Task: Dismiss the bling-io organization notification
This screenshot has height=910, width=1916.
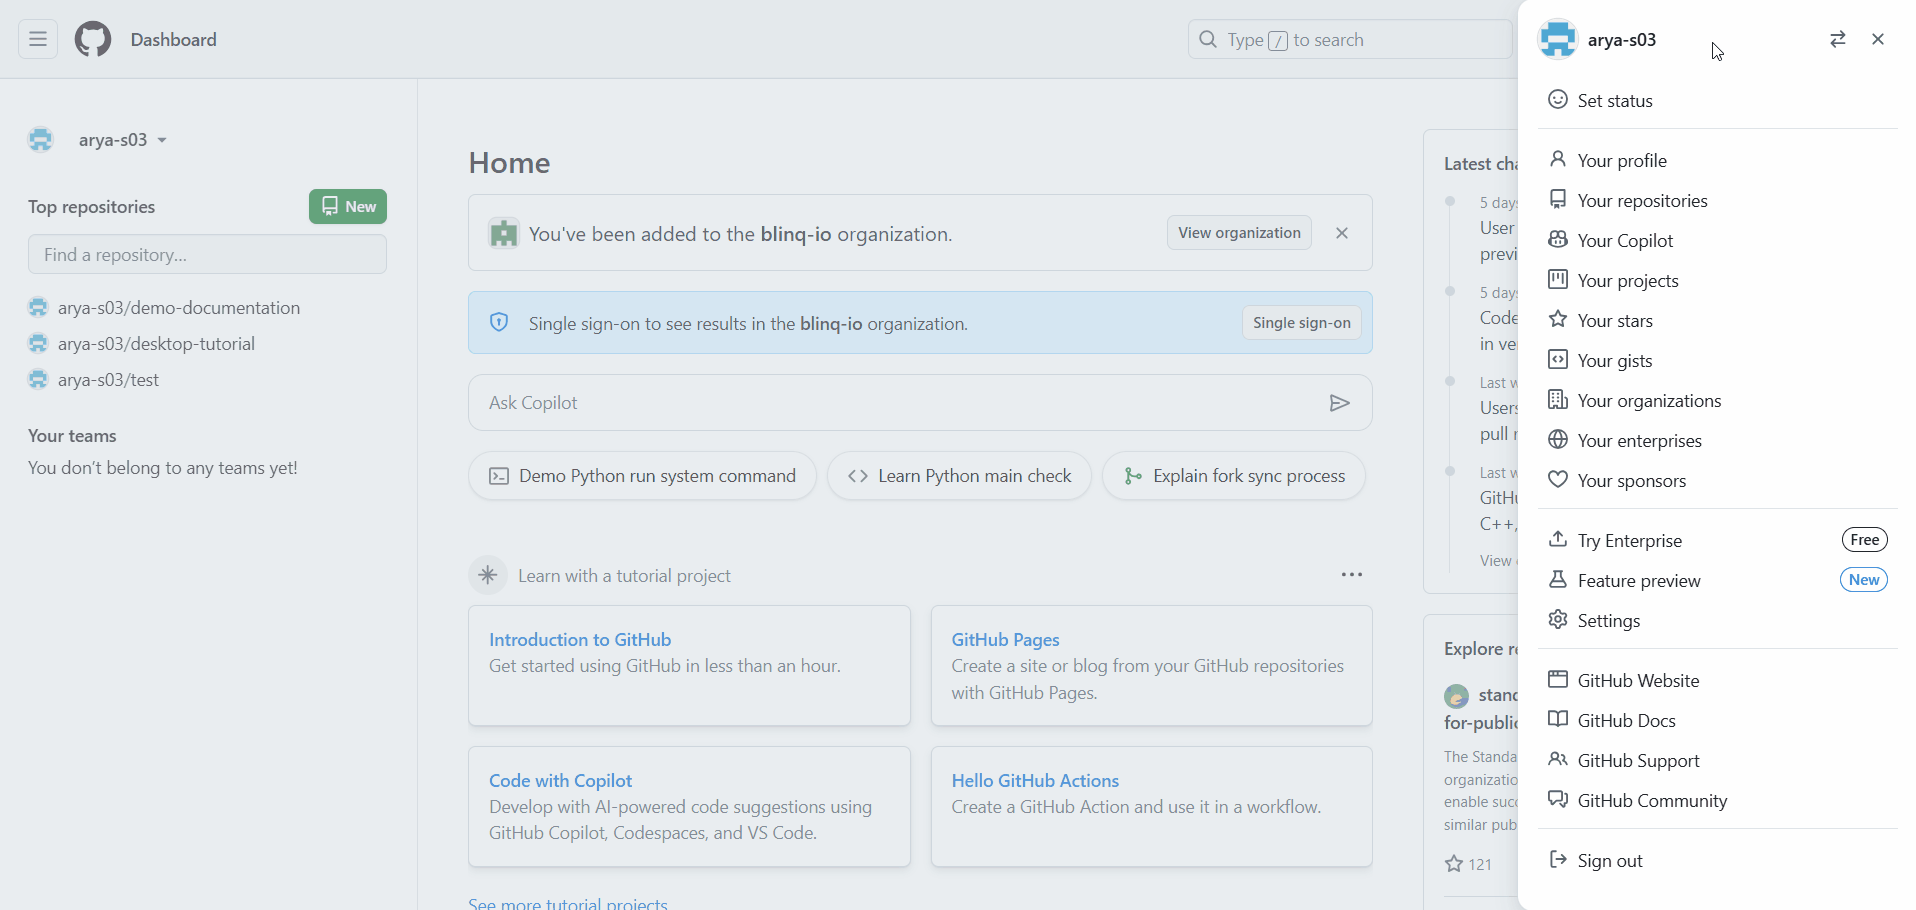Action: tap(1342, 232)
